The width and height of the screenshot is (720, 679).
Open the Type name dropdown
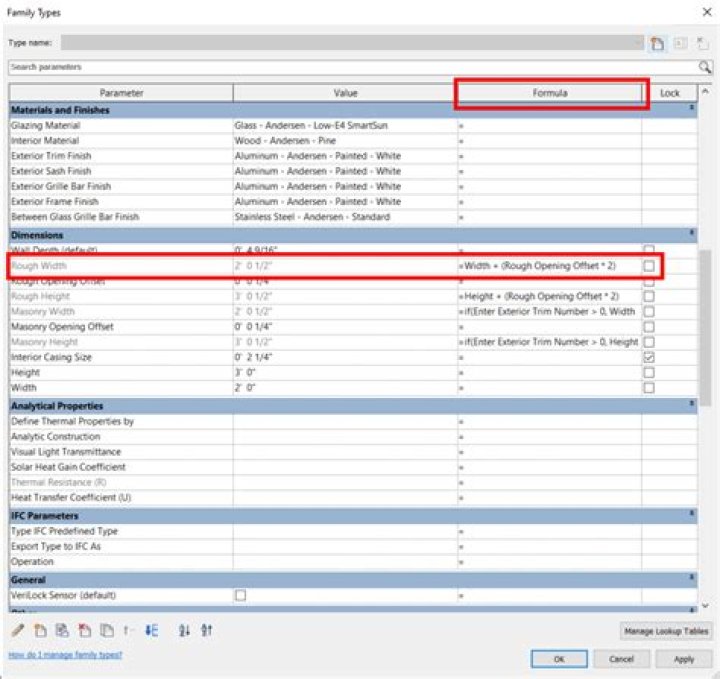pyautogui.click(x=637, y=43)
